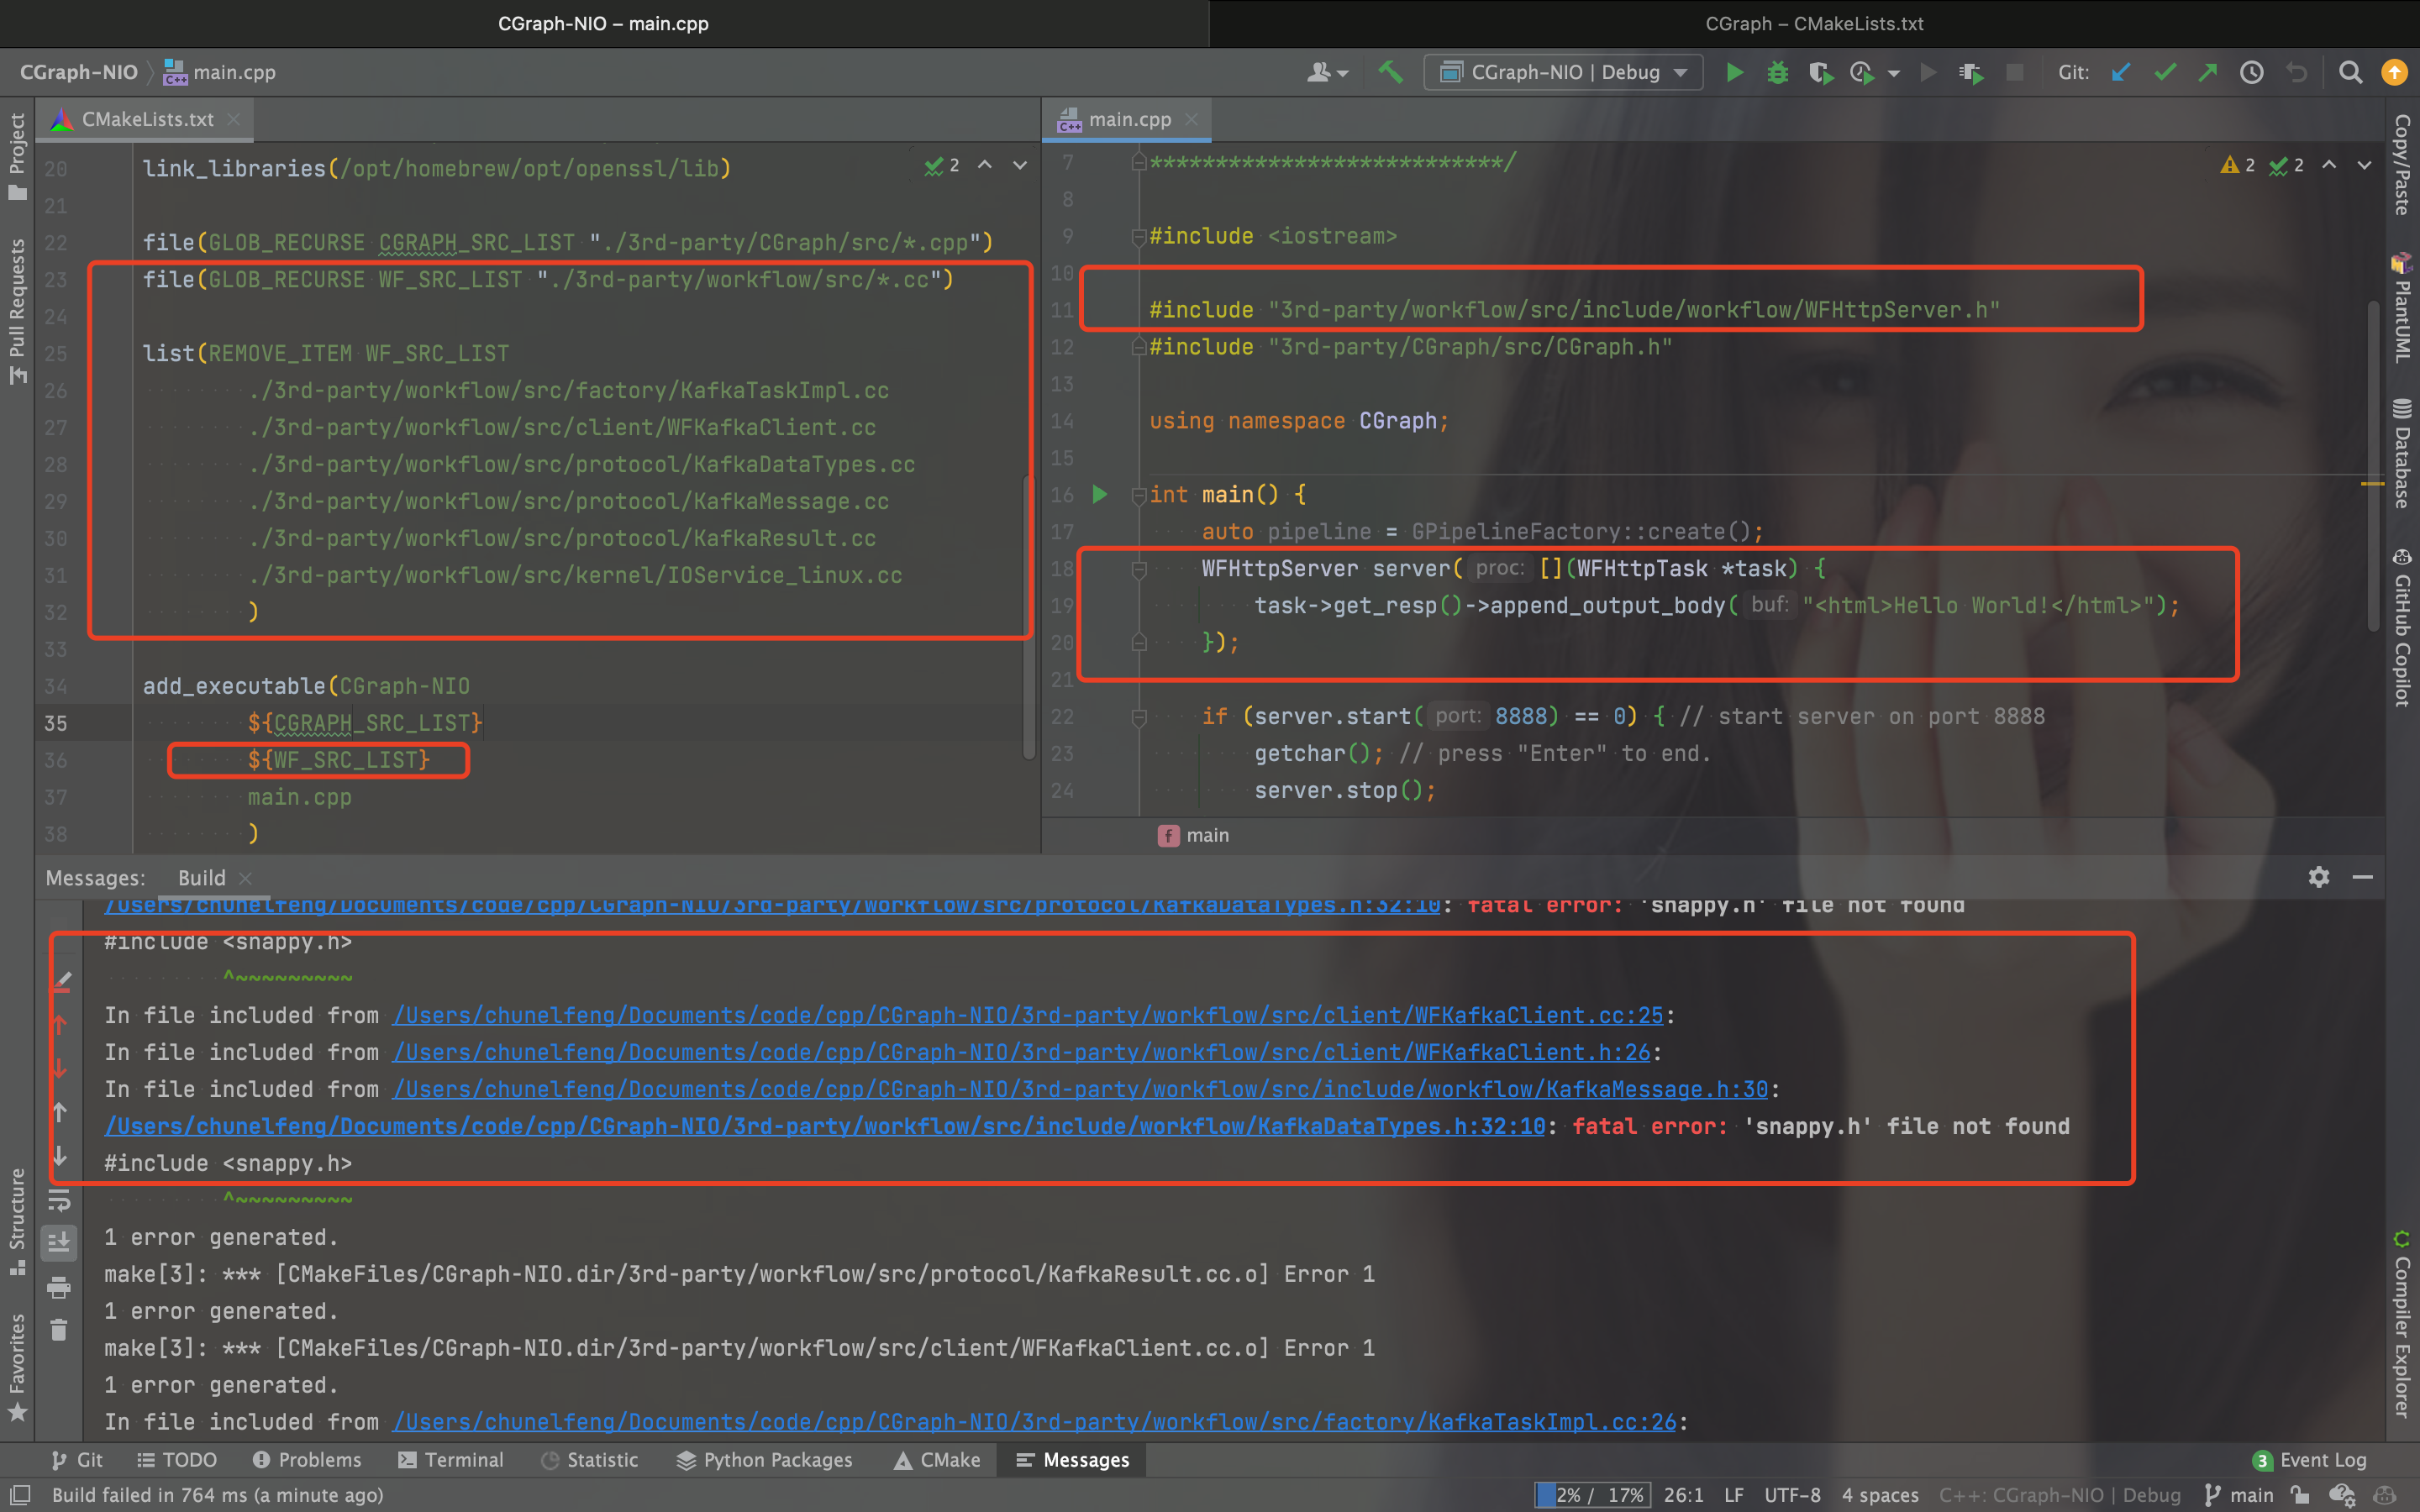Print build output using the printer icon
Viewport: 2420px width, 1512px height.
(x=59, y=1288)
